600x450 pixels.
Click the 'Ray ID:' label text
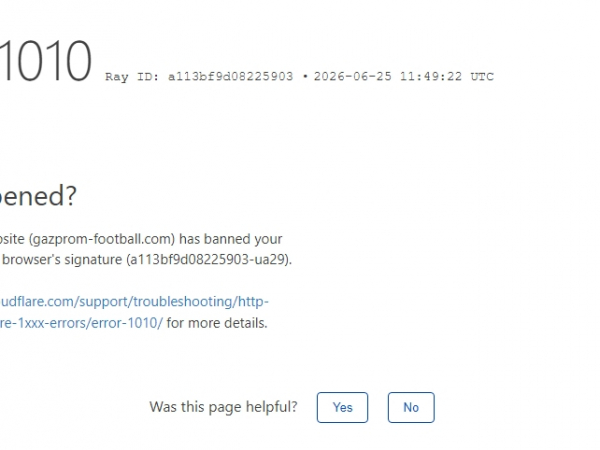(x=132, y=77)
